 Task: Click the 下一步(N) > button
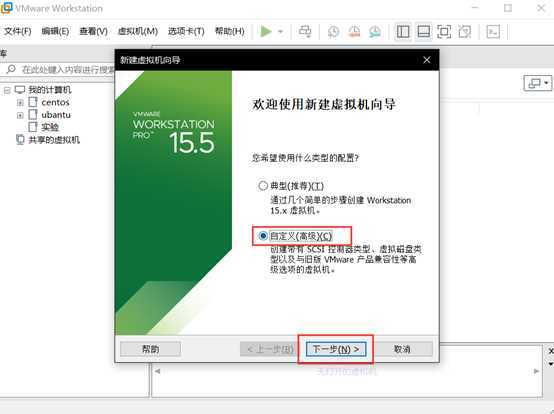[x=336, y=349]
